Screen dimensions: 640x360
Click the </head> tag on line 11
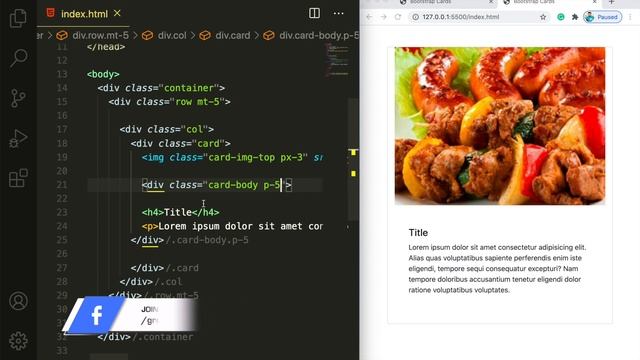click(106, 47)
